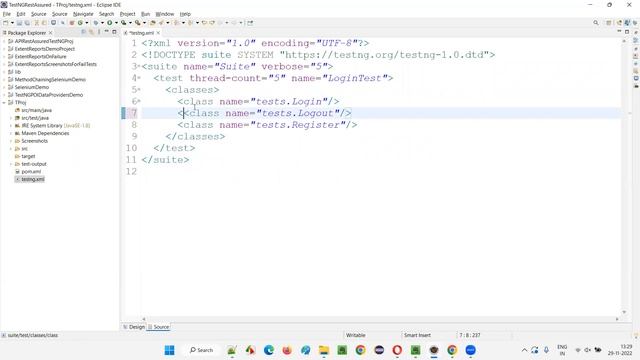Click the pom.xml file icon in tree
Screen dimensions: 640x360
coord(18,171)
